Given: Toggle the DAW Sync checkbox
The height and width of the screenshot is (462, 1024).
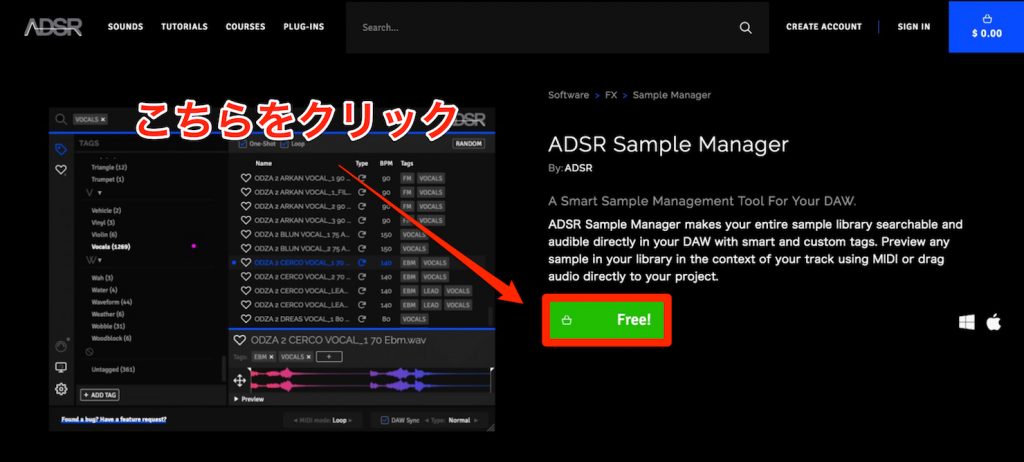Looking at the screenshot, I should click(384, 420).
